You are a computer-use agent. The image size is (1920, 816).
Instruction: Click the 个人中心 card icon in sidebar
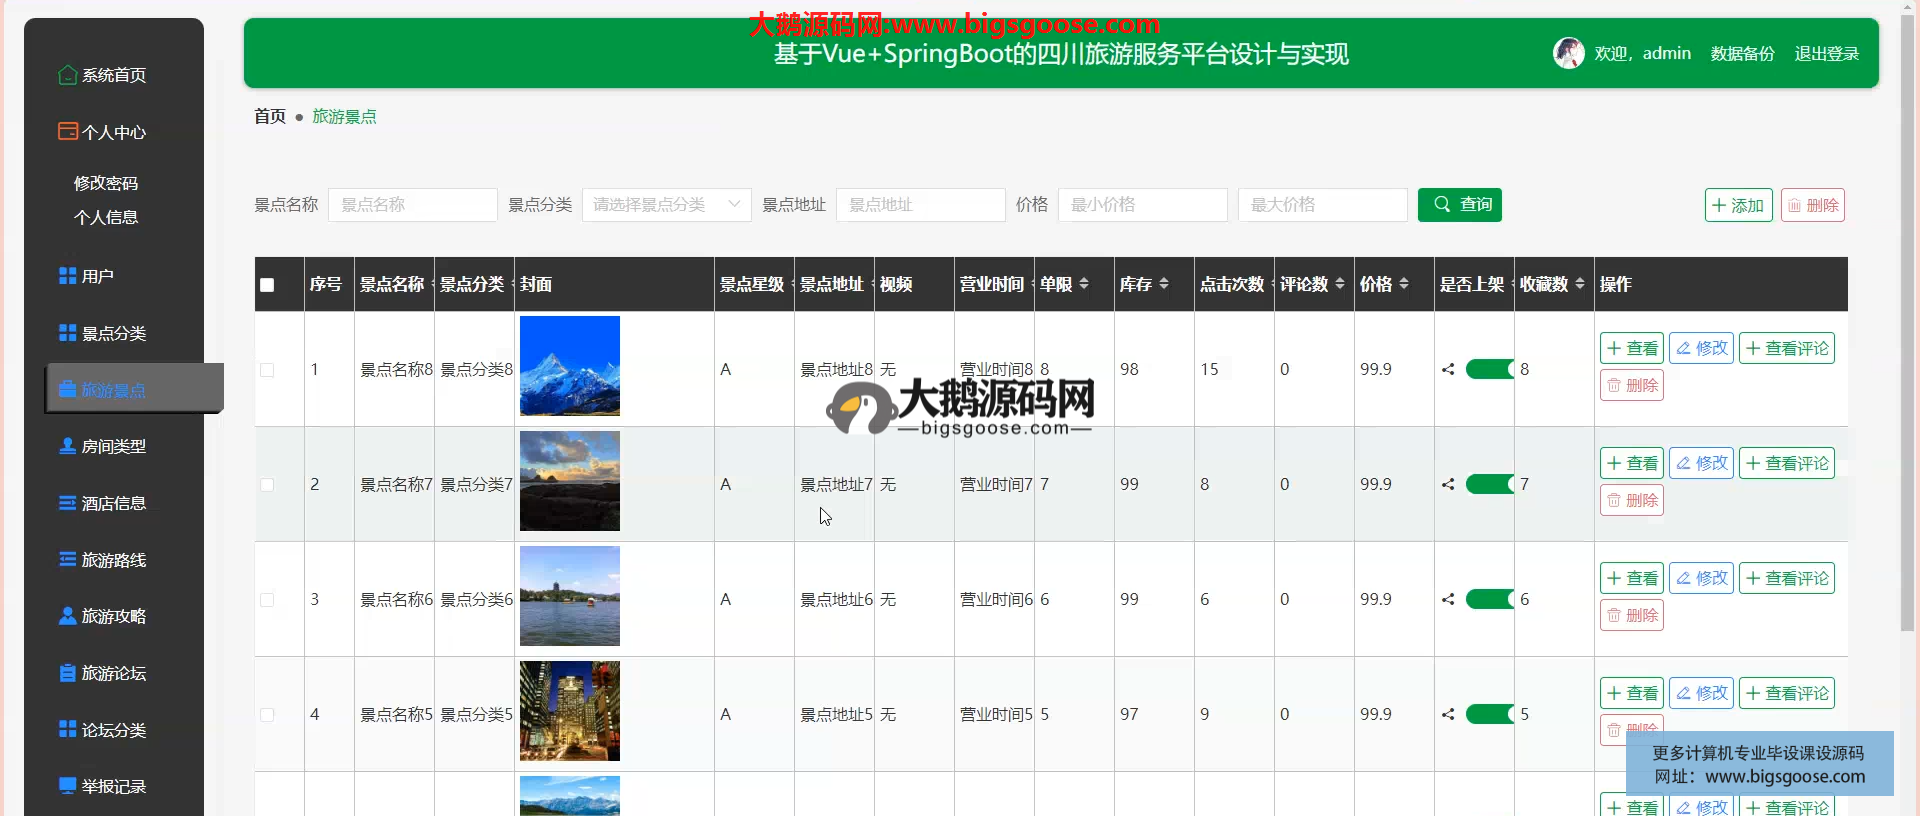[67, 132]
